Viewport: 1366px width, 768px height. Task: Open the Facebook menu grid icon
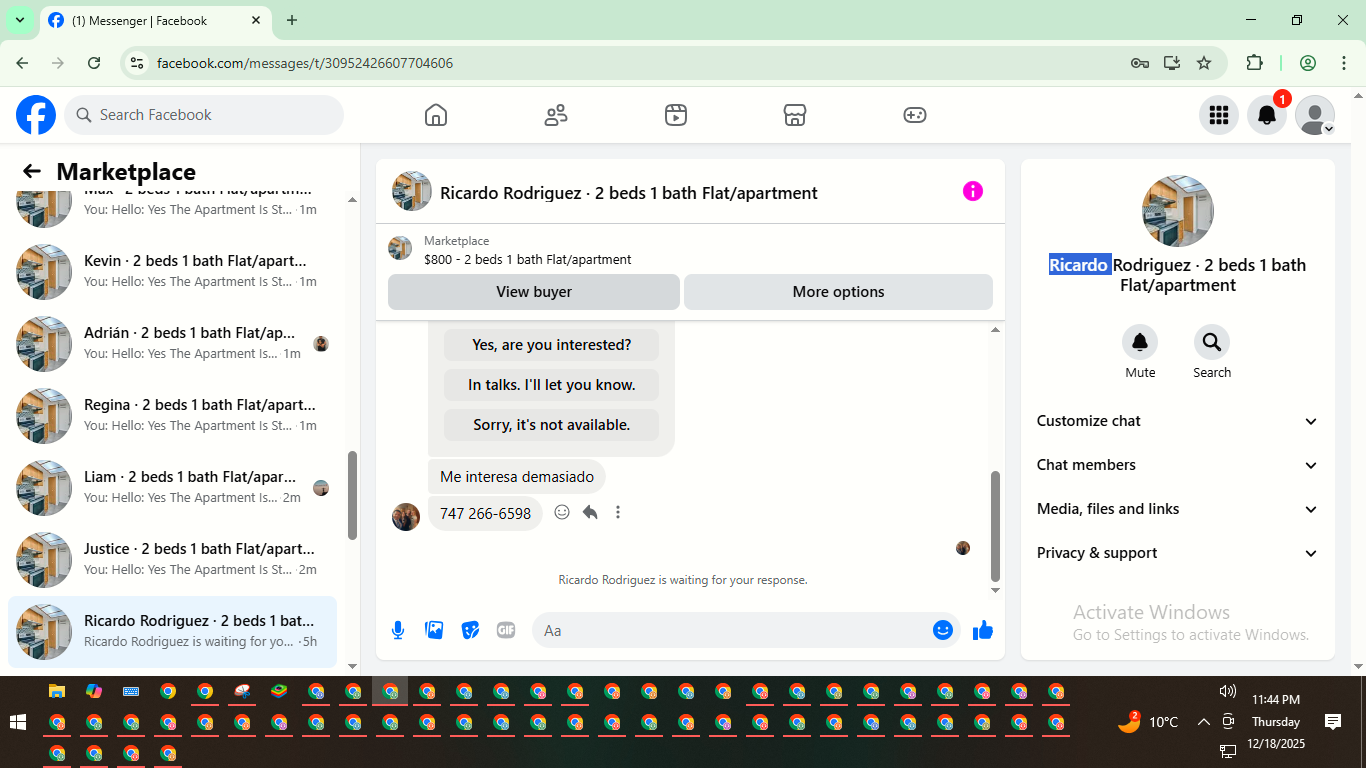[x=1218, y=115]
